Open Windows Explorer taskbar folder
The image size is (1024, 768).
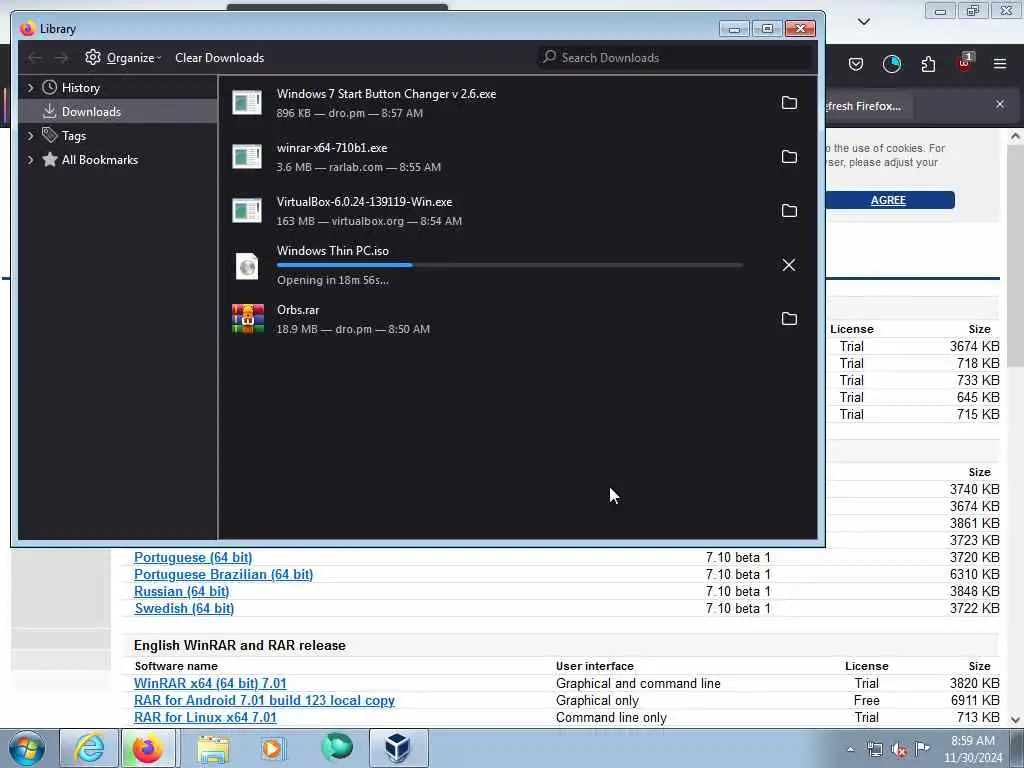[213, 748]
